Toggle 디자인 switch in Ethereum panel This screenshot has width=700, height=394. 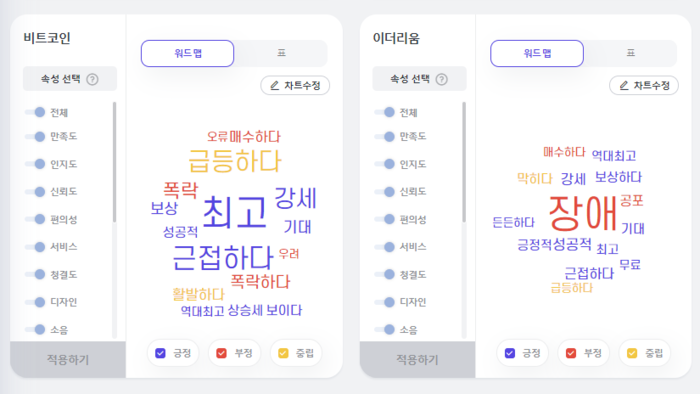click(x=384, y=302)
